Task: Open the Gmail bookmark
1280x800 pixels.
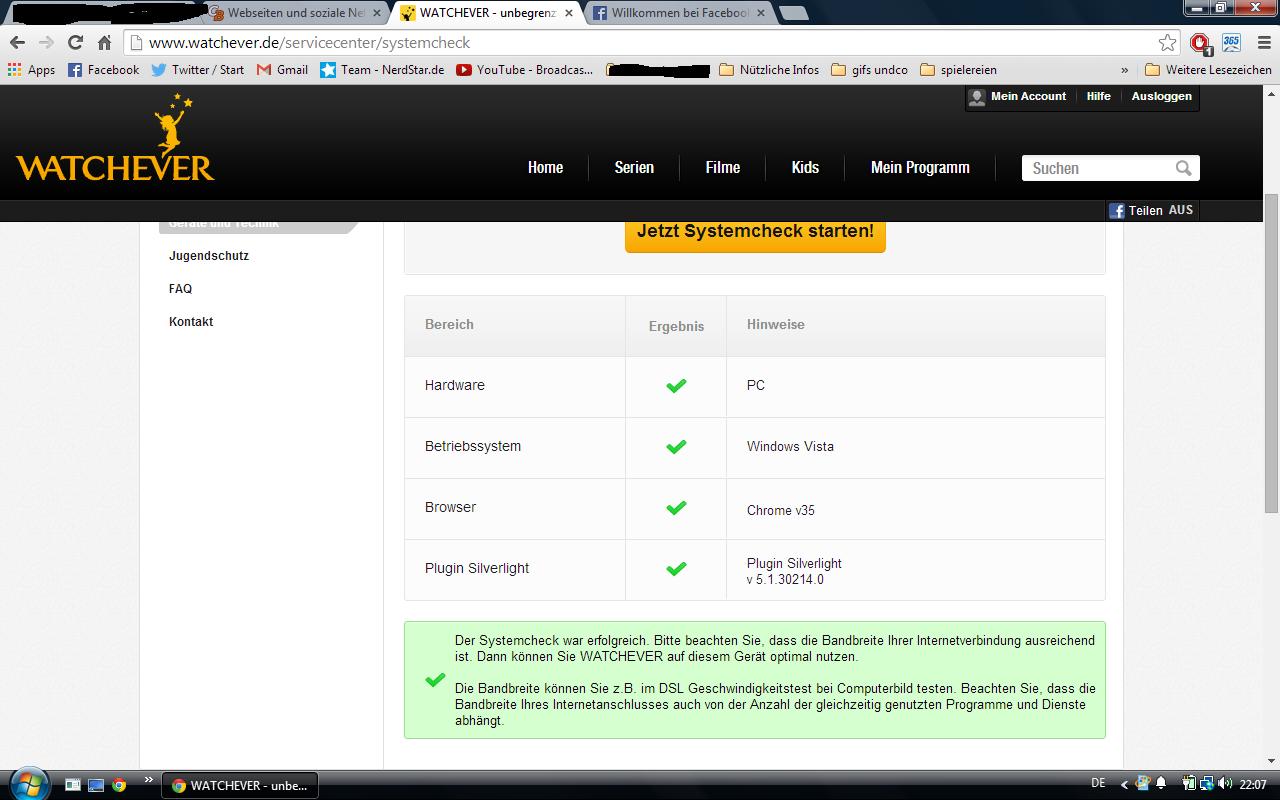Action: coord(282,70)
